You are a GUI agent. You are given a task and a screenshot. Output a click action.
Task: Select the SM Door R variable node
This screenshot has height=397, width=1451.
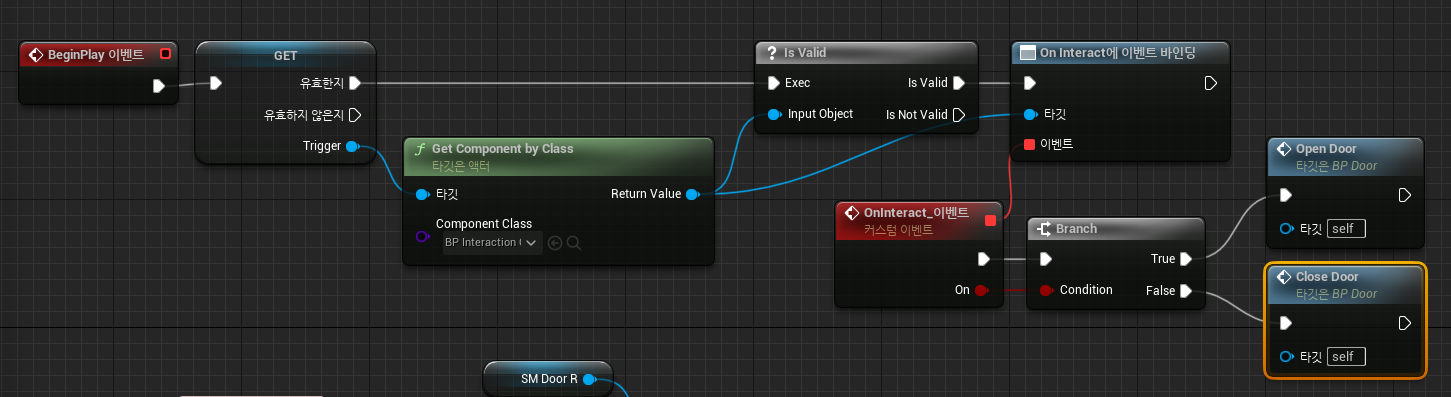[x=548, y=379]
